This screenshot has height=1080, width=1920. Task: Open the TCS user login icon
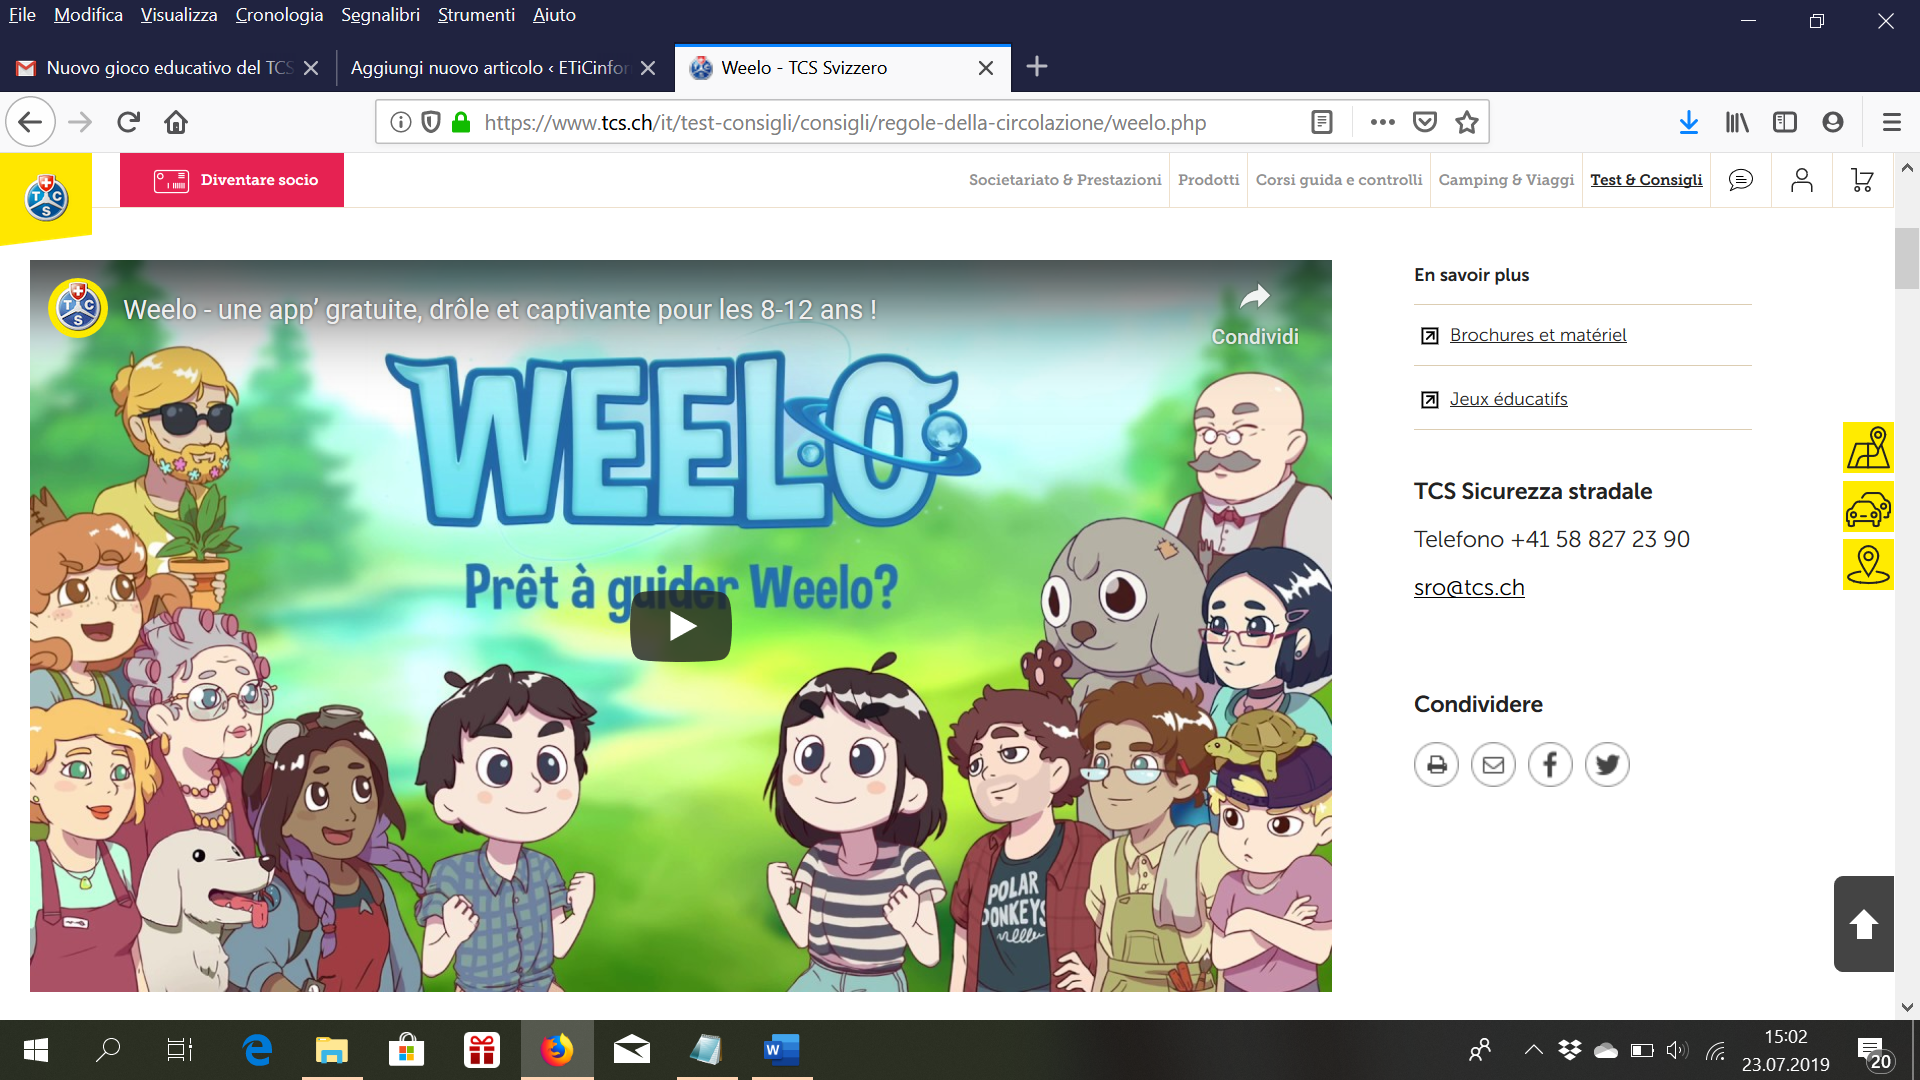click(x=1802, y=180)
